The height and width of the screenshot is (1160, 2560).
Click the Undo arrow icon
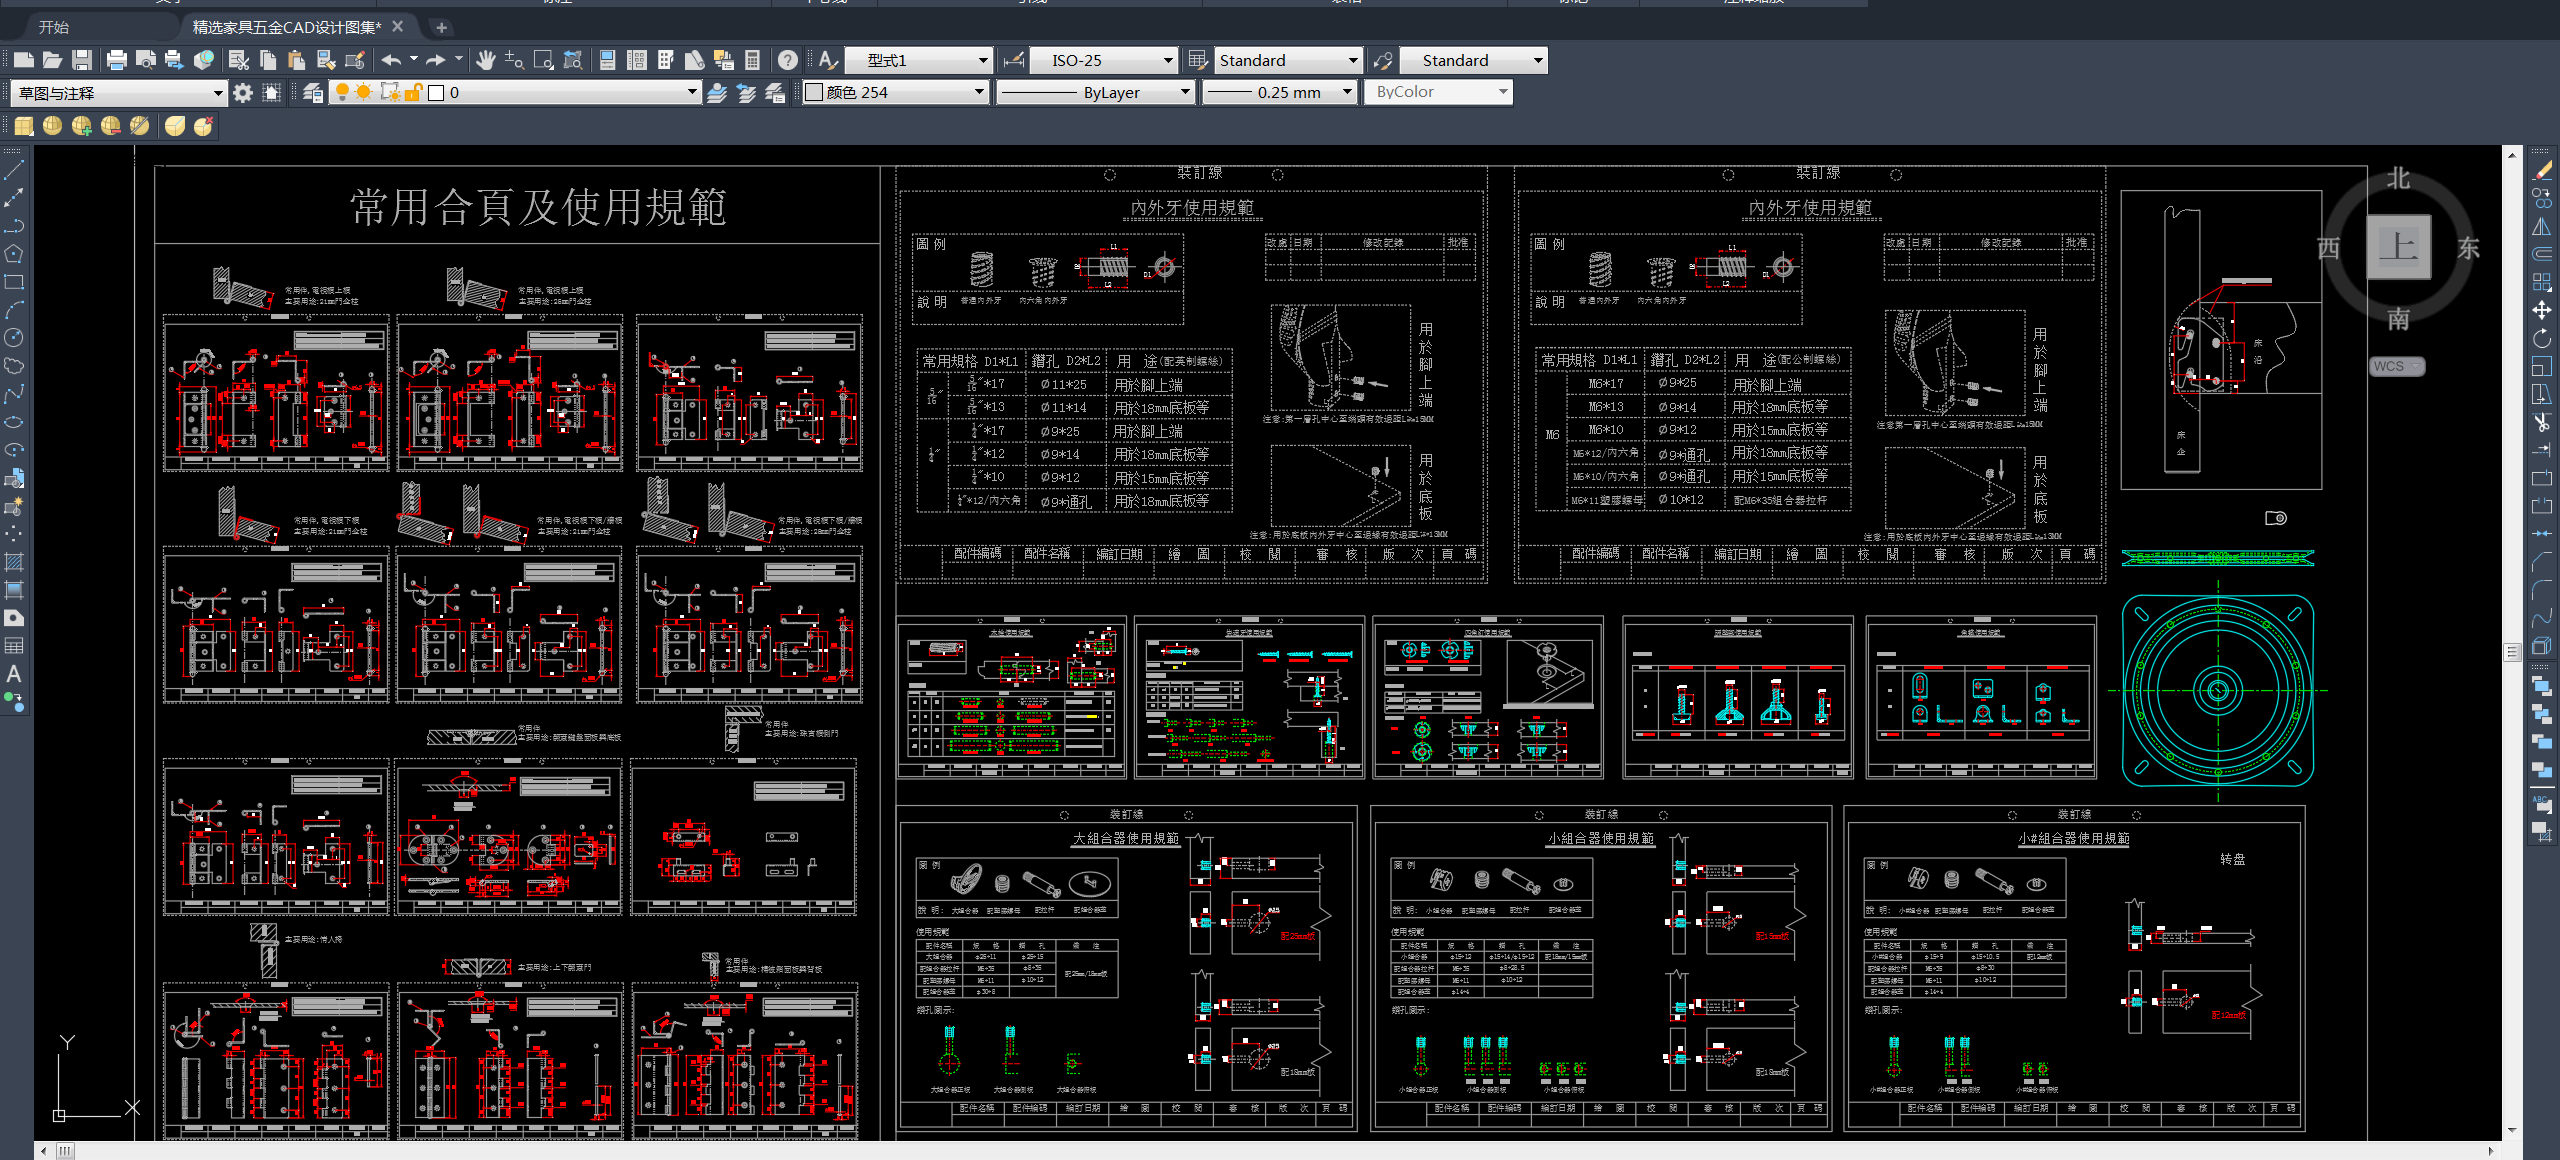pos(391,60)
